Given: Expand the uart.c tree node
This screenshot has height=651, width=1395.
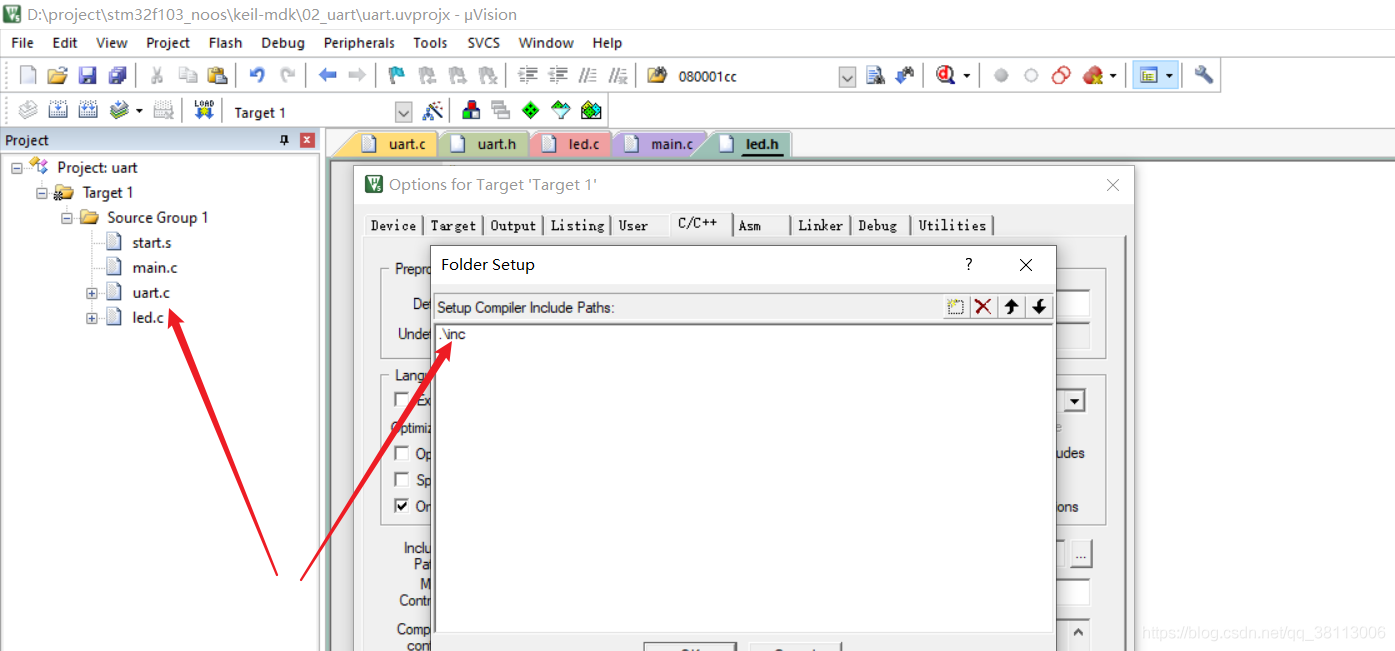Looking at the screenshot, I should [x=92, y=293].
